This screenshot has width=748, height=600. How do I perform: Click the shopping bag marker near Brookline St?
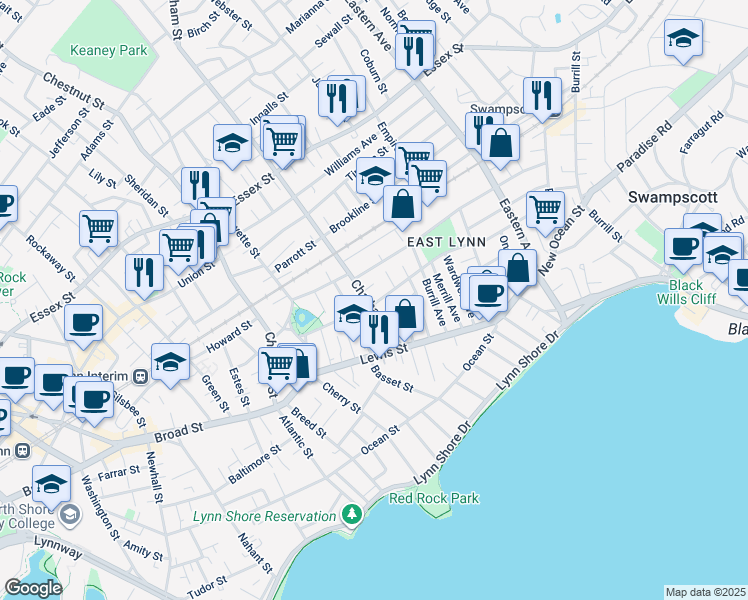402,205
